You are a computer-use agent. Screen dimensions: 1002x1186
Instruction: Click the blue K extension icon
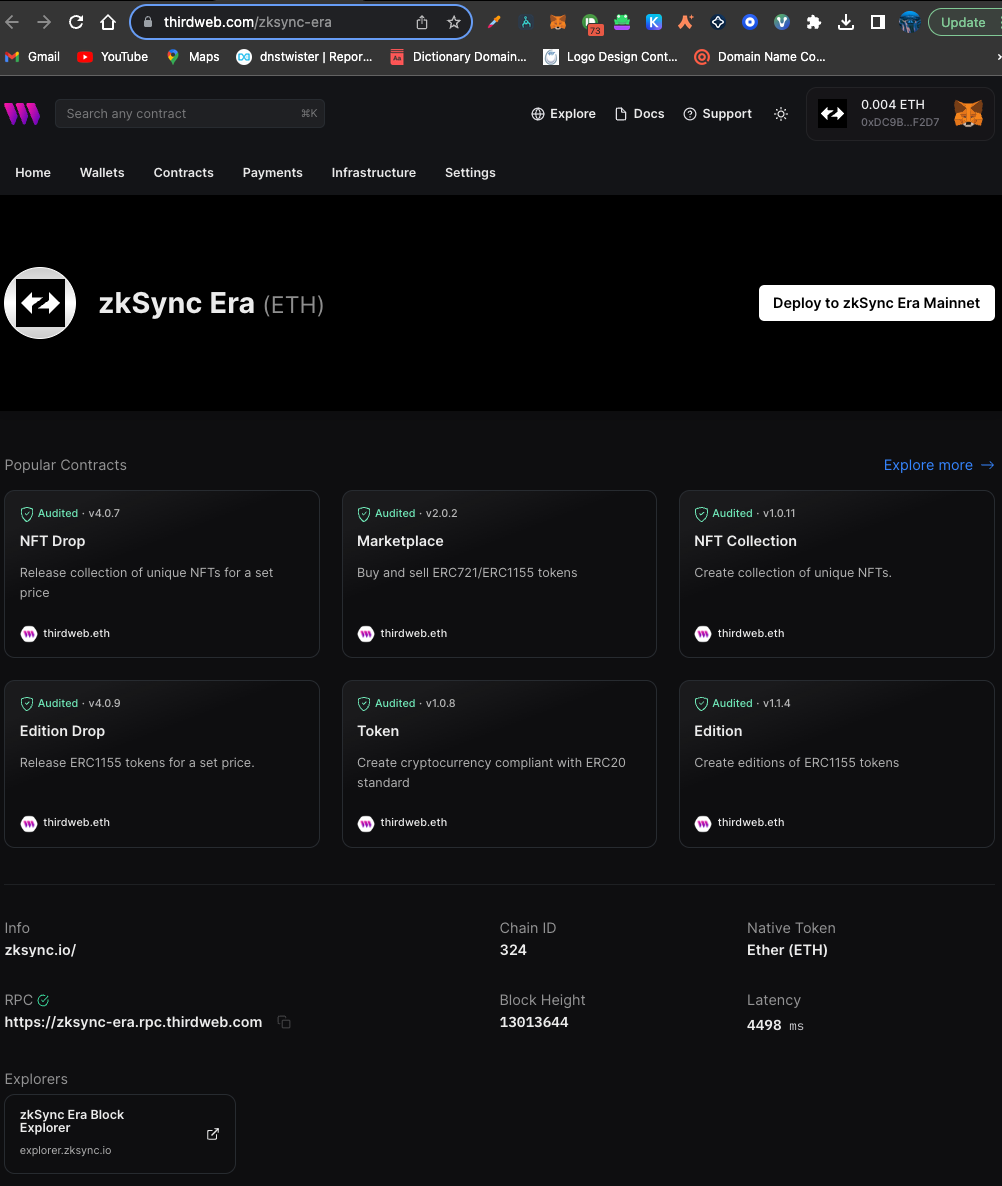point(654,23)
